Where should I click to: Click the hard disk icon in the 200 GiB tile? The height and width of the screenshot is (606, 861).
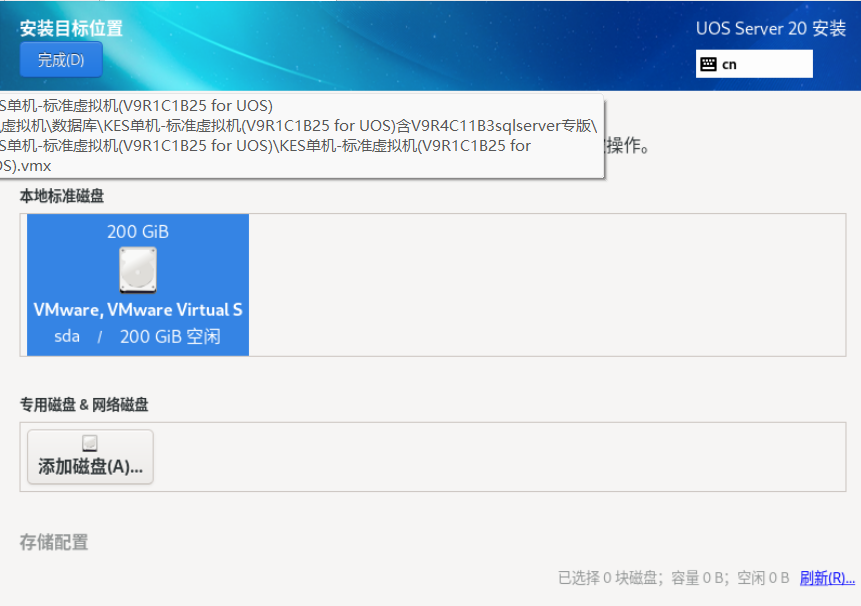[x=138, y=270]
